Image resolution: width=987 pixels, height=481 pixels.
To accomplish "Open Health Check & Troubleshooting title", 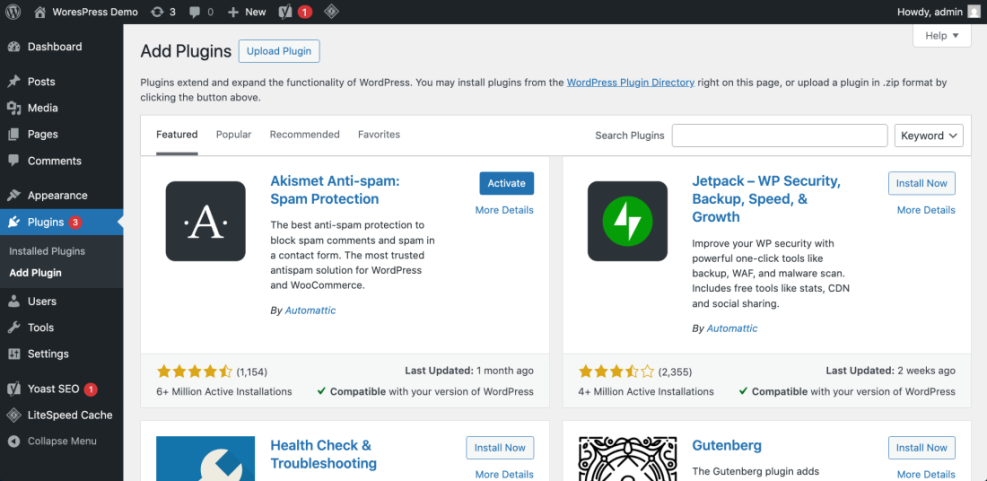I will pos(324,455).
